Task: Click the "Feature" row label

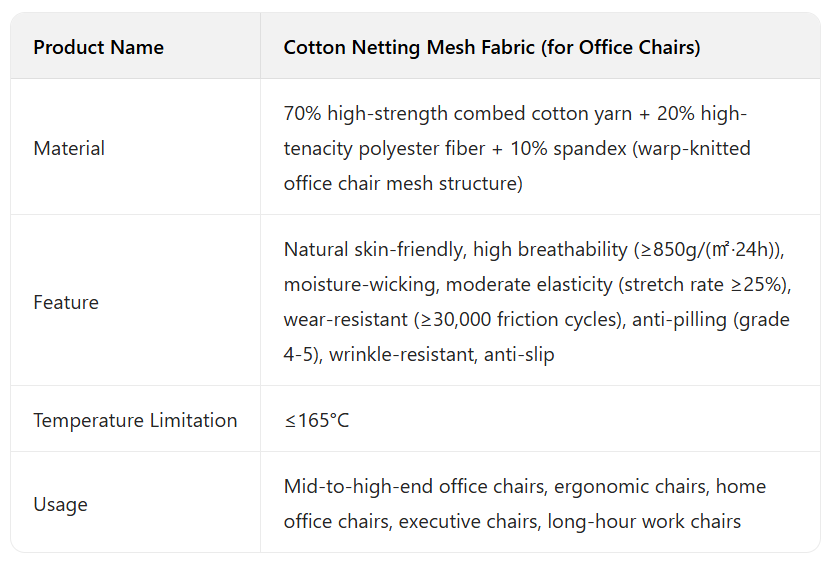Action: point(66,302)
